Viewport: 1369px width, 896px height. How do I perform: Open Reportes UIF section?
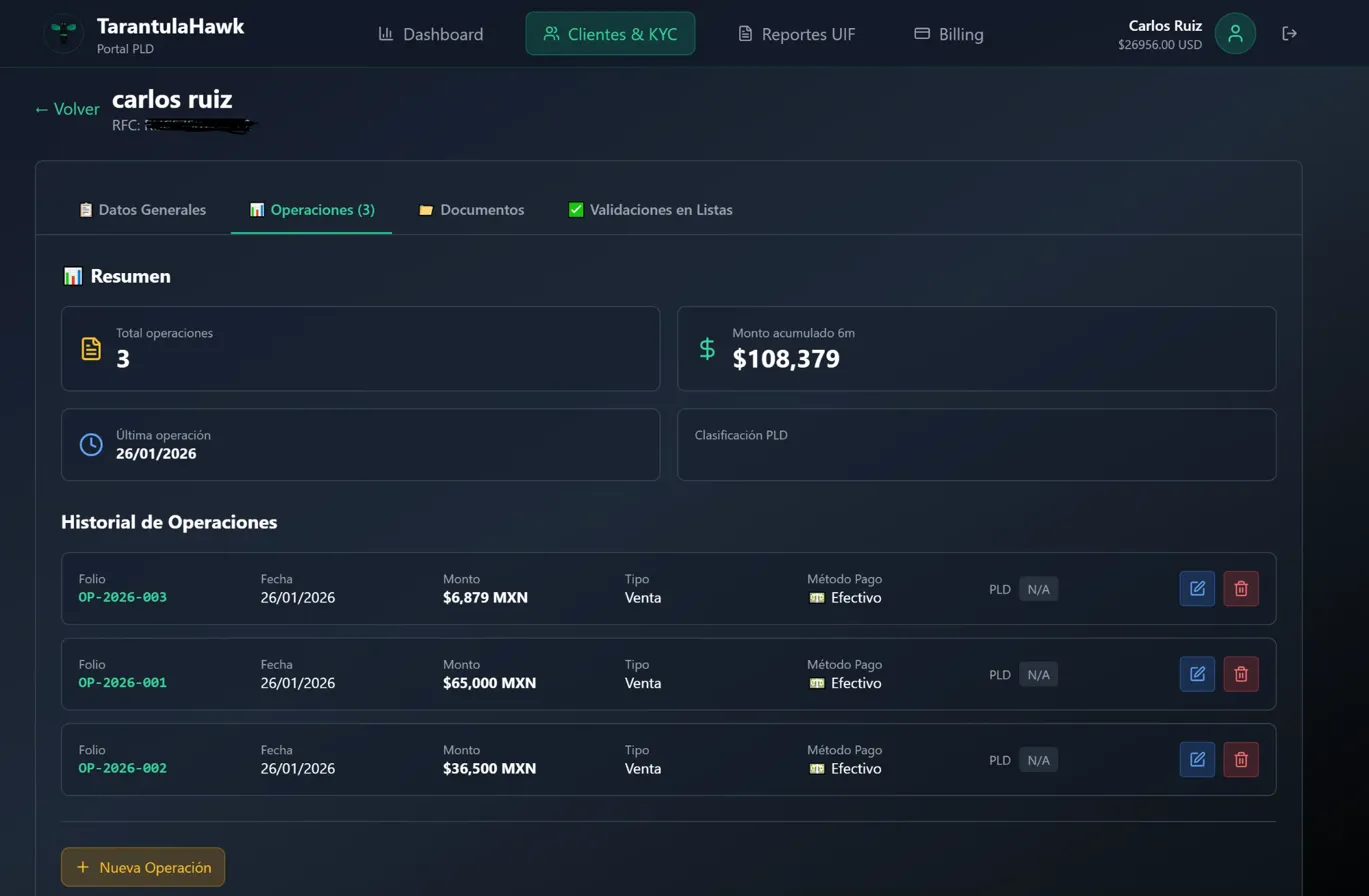point(796,34)
